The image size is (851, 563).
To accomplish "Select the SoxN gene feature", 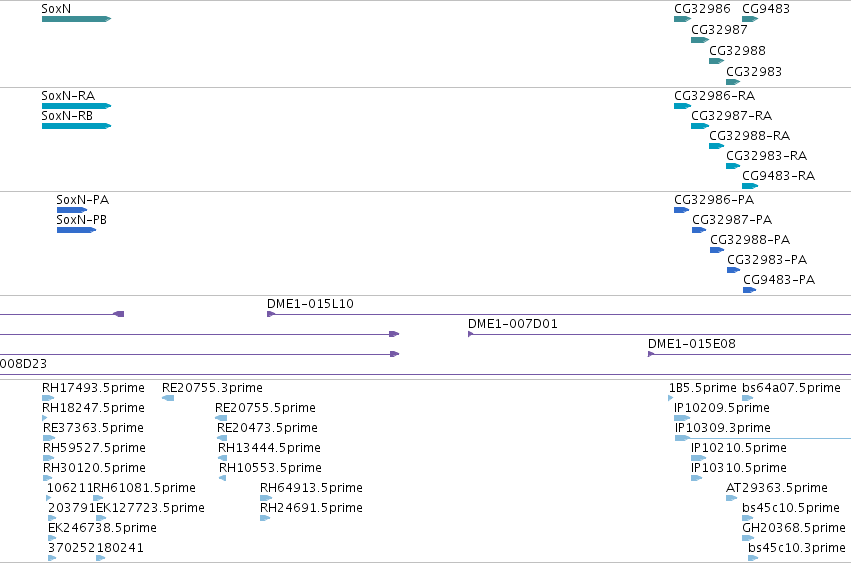I will click(x=77, y=19).
